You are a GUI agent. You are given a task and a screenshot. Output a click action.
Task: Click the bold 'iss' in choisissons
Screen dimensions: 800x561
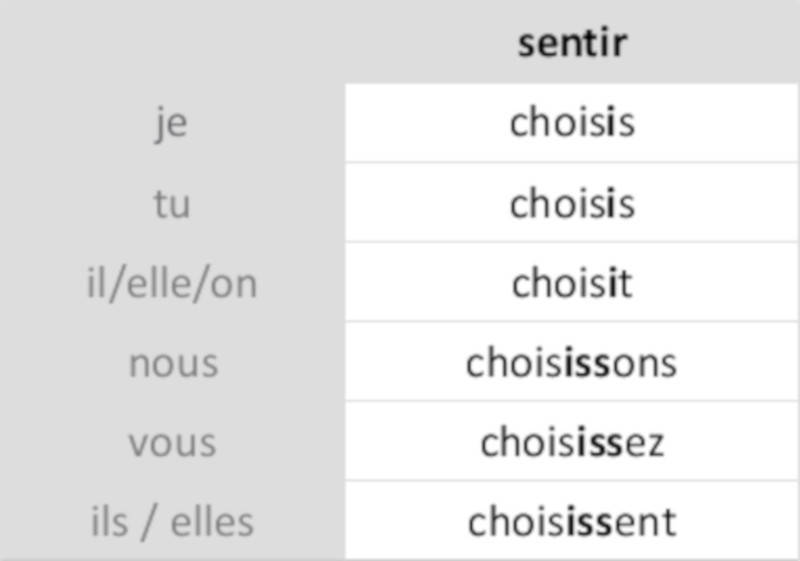tap(587, 363)
